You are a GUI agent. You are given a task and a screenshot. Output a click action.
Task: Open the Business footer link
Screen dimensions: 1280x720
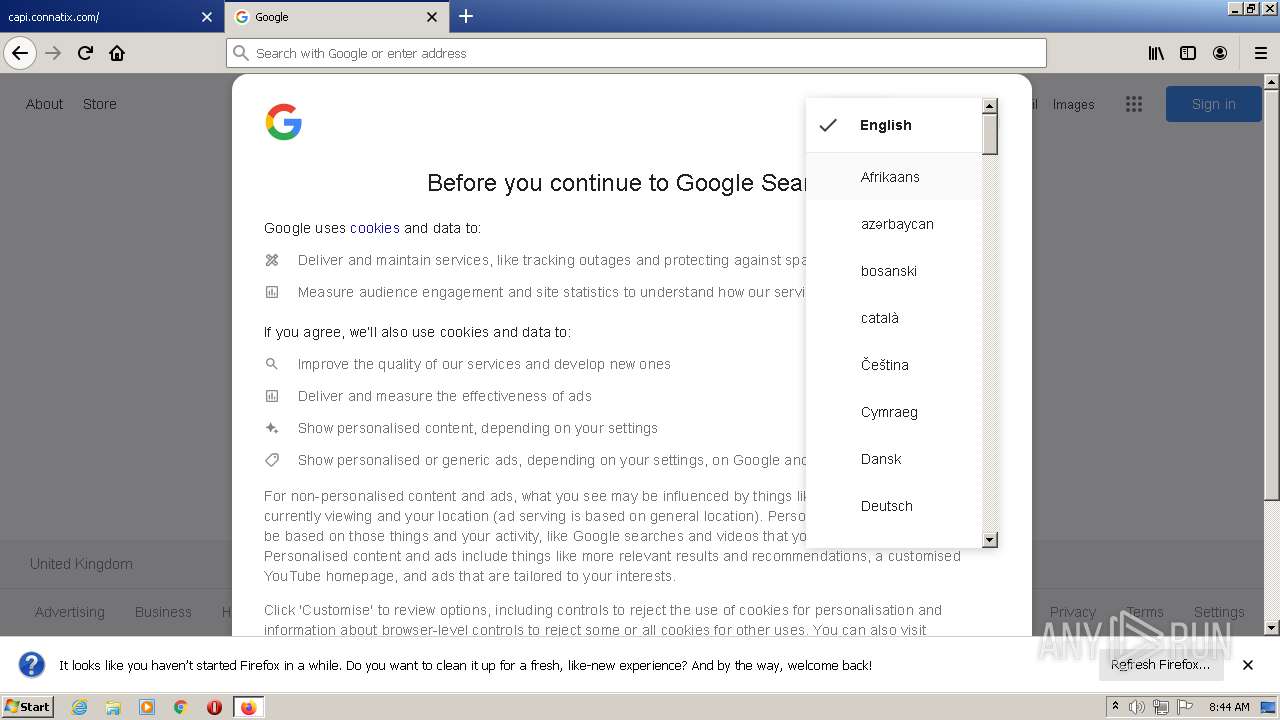(x=163, y=612)
